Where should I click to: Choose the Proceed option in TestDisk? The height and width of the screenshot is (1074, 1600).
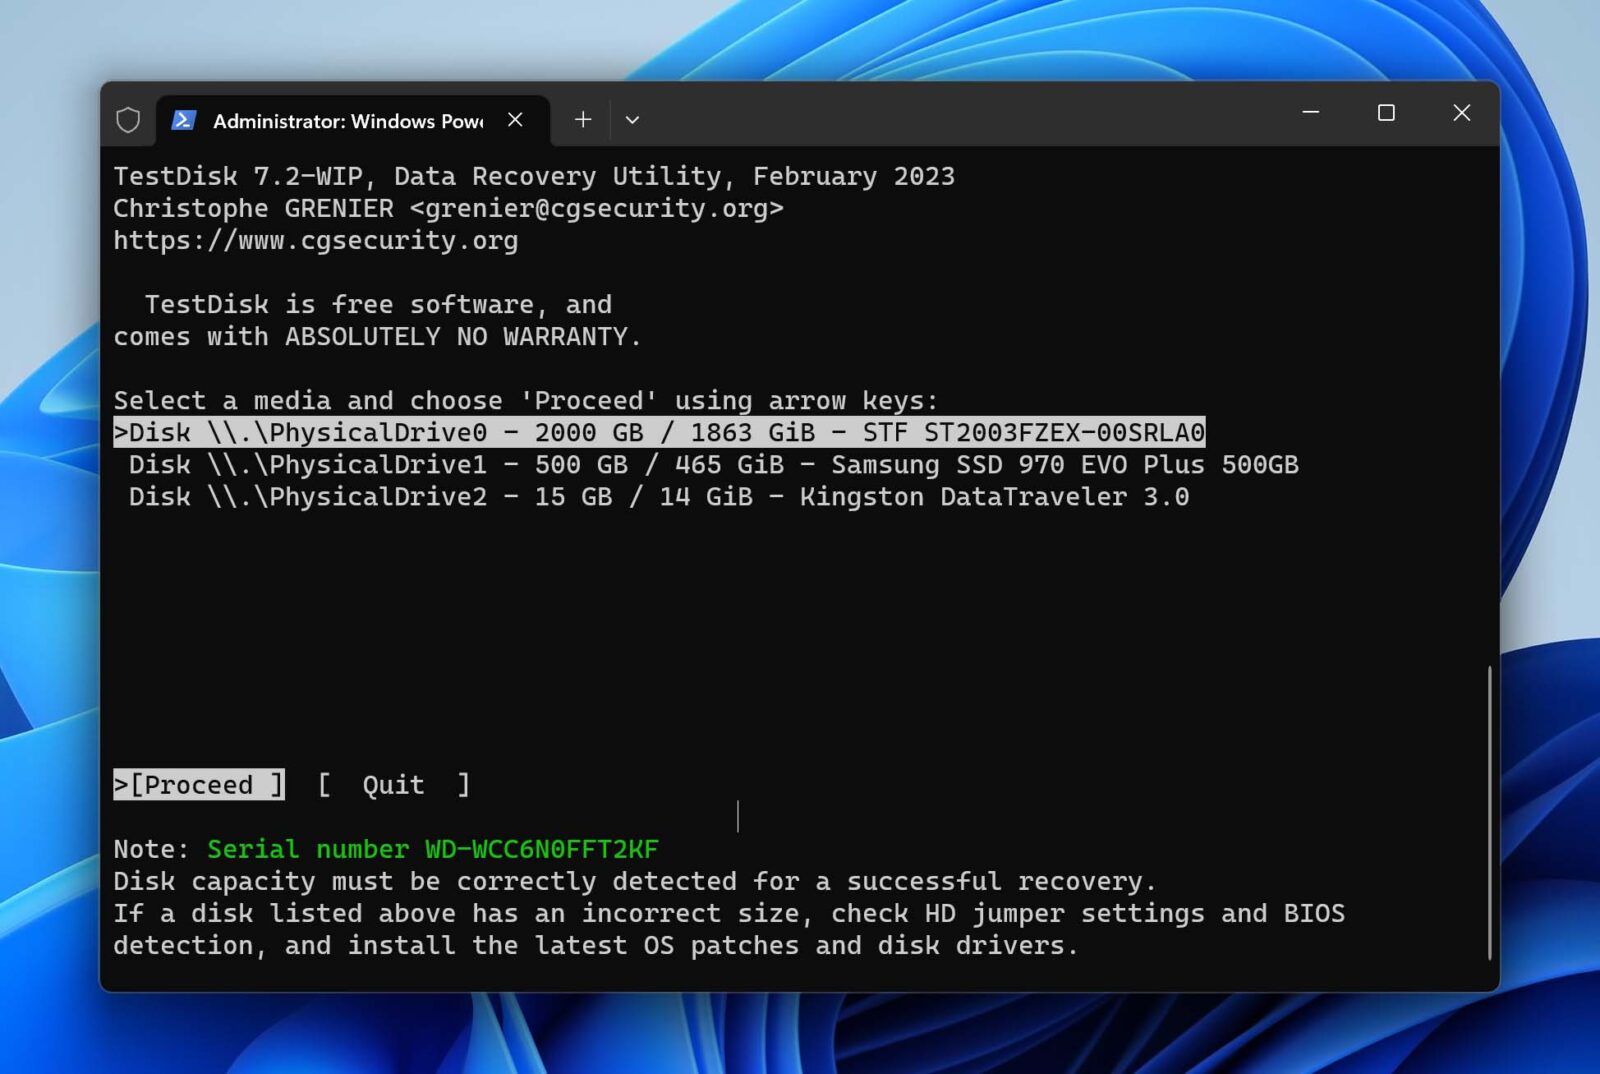(x=197, y=784)
